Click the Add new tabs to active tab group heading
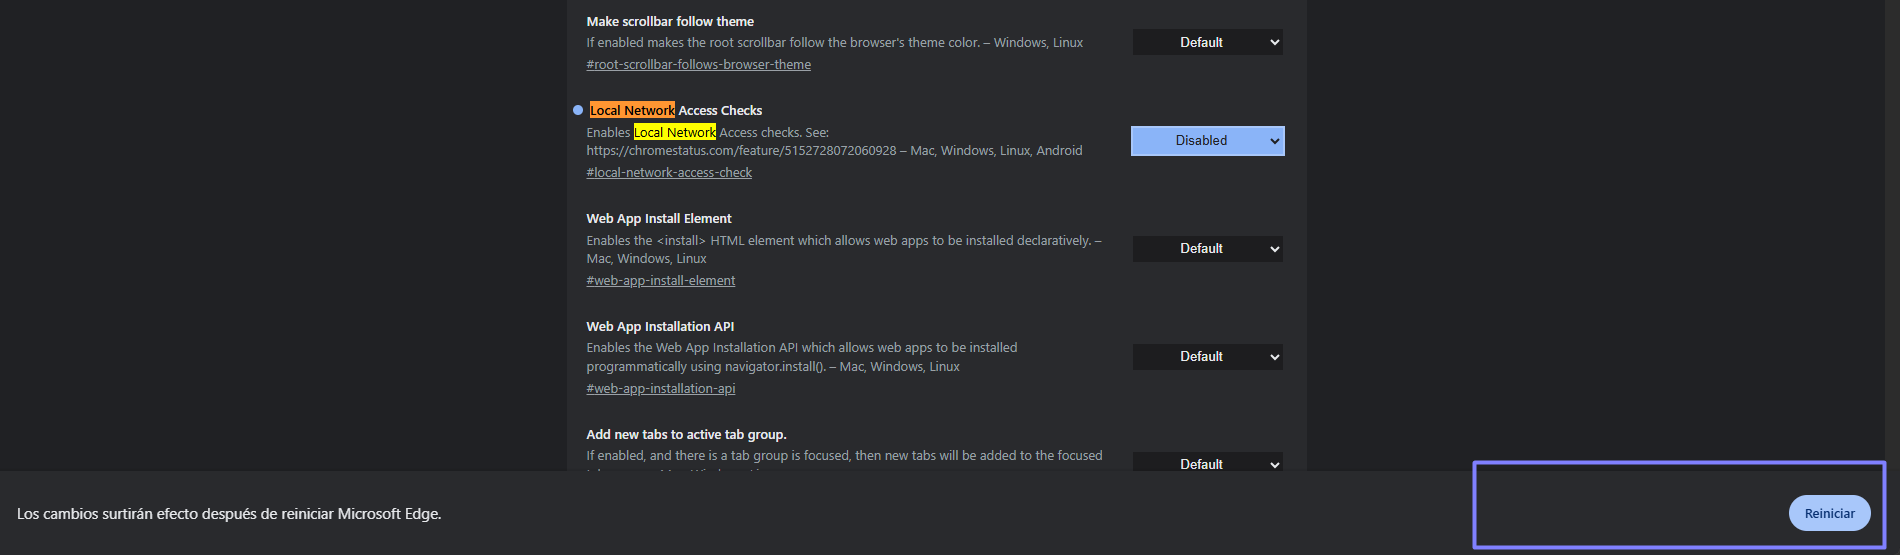 686,435
